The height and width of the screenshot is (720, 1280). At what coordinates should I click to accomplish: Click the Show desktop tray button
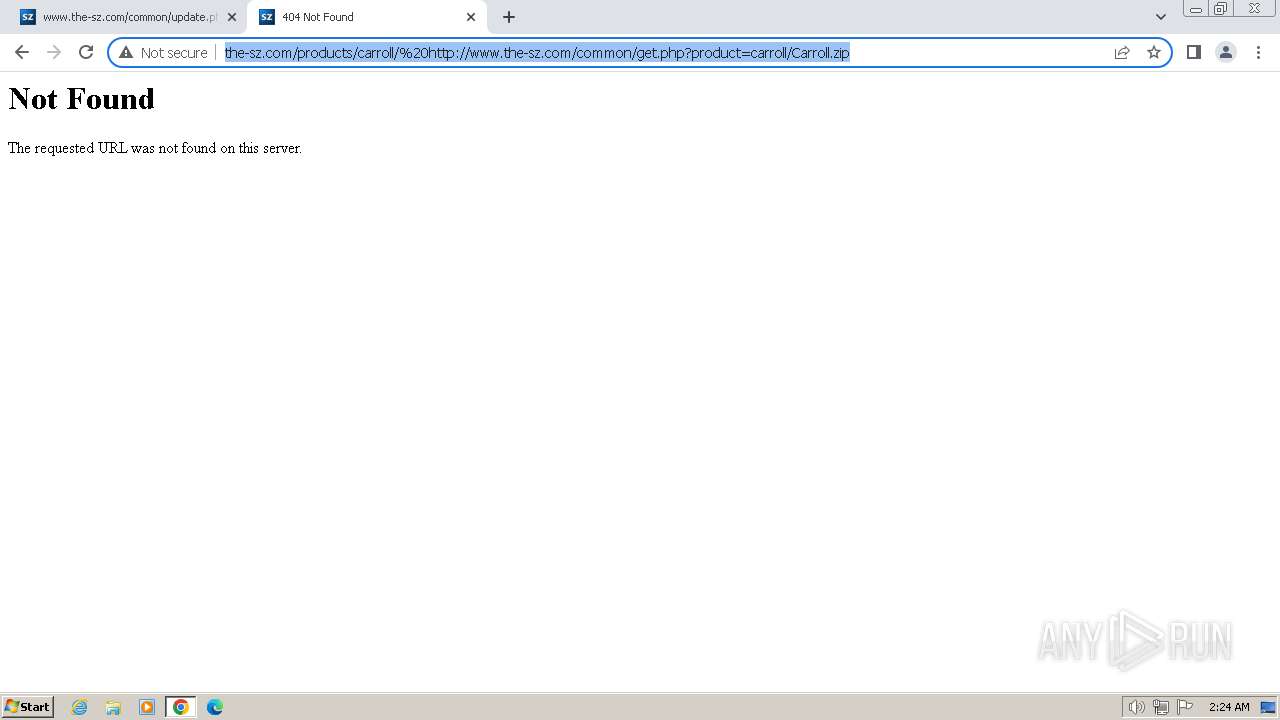[1268, 707]
